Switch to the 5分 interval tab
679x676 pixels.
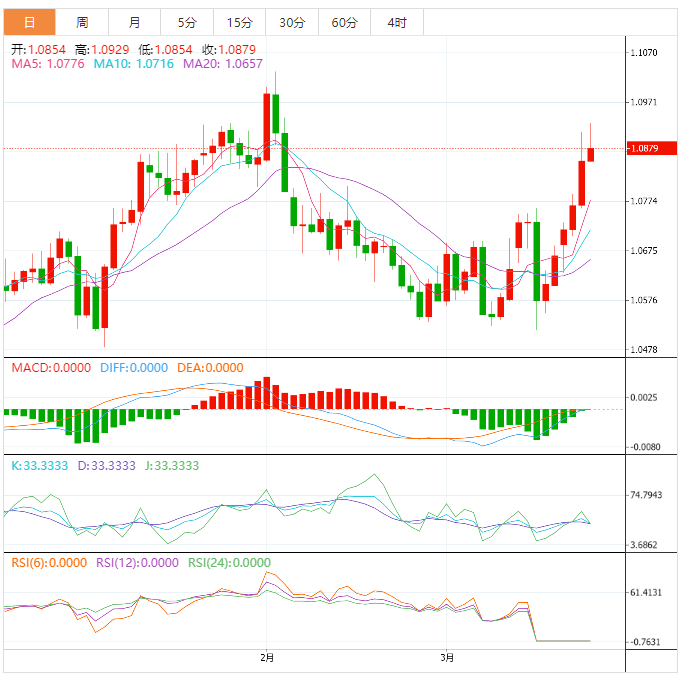click(x=187, y=22)
